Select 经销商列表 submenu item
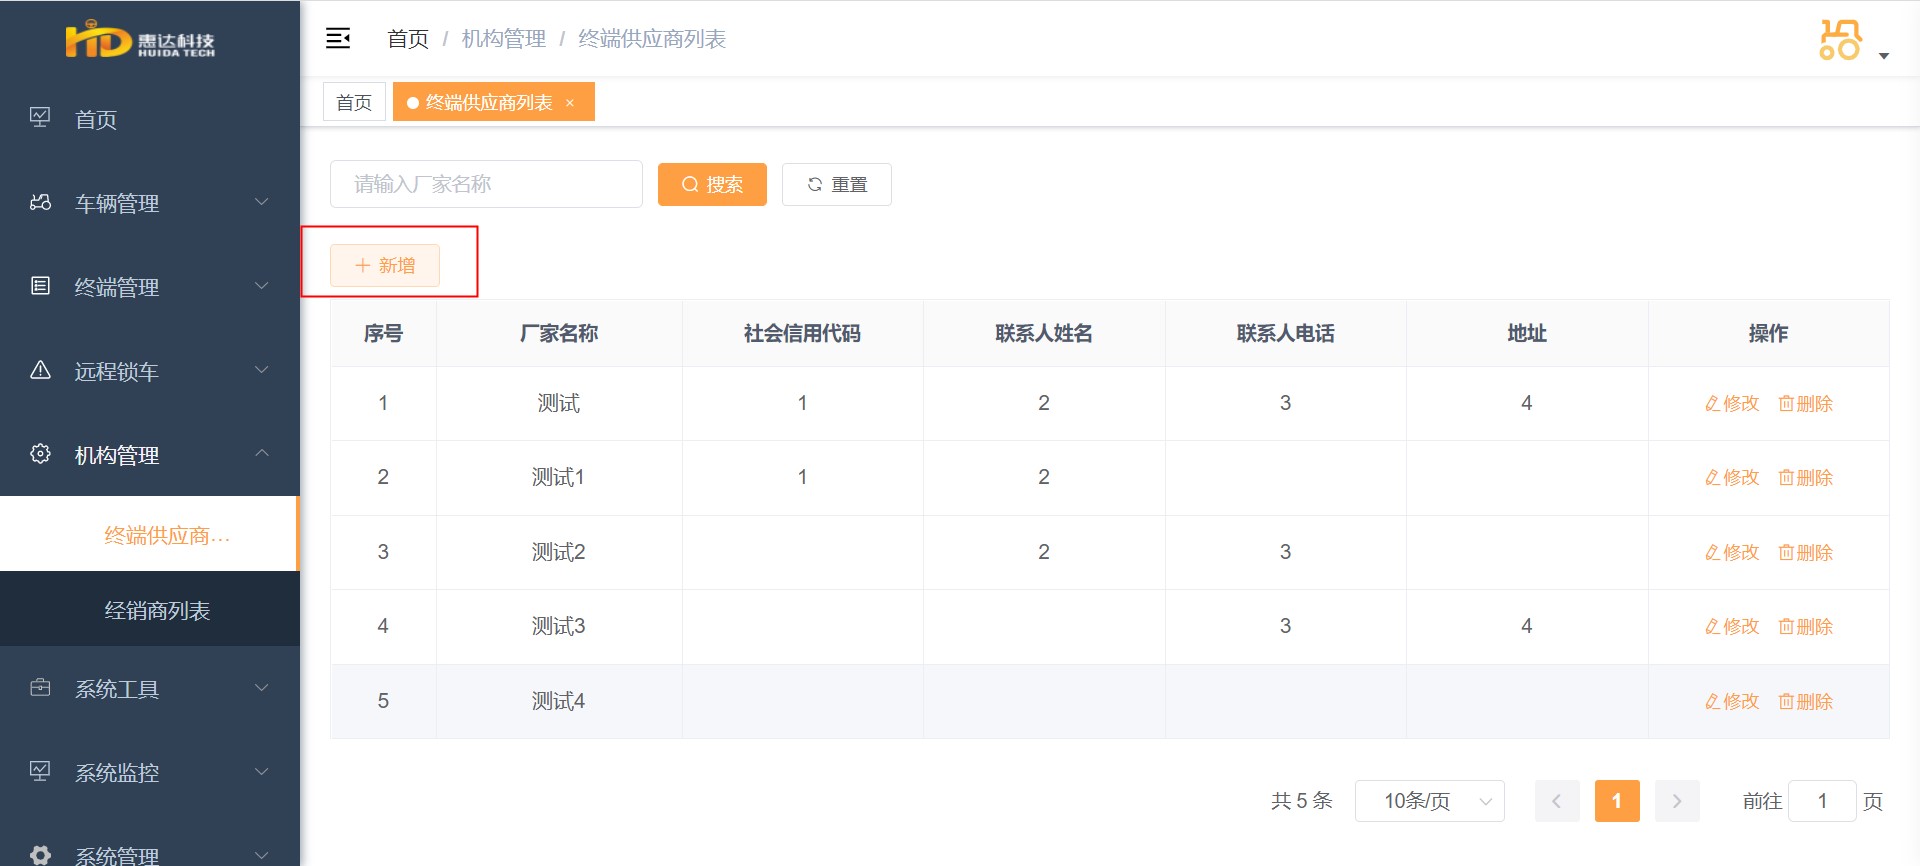Image resolution: width=1920 pixels, height=866 pixels. click(150, 610)
